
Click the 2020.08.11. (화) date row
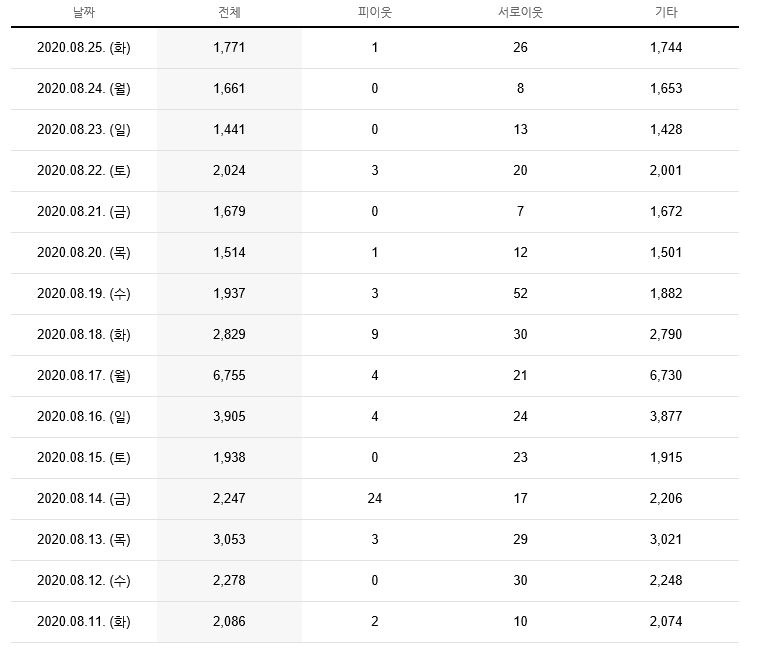pos(375,622)
